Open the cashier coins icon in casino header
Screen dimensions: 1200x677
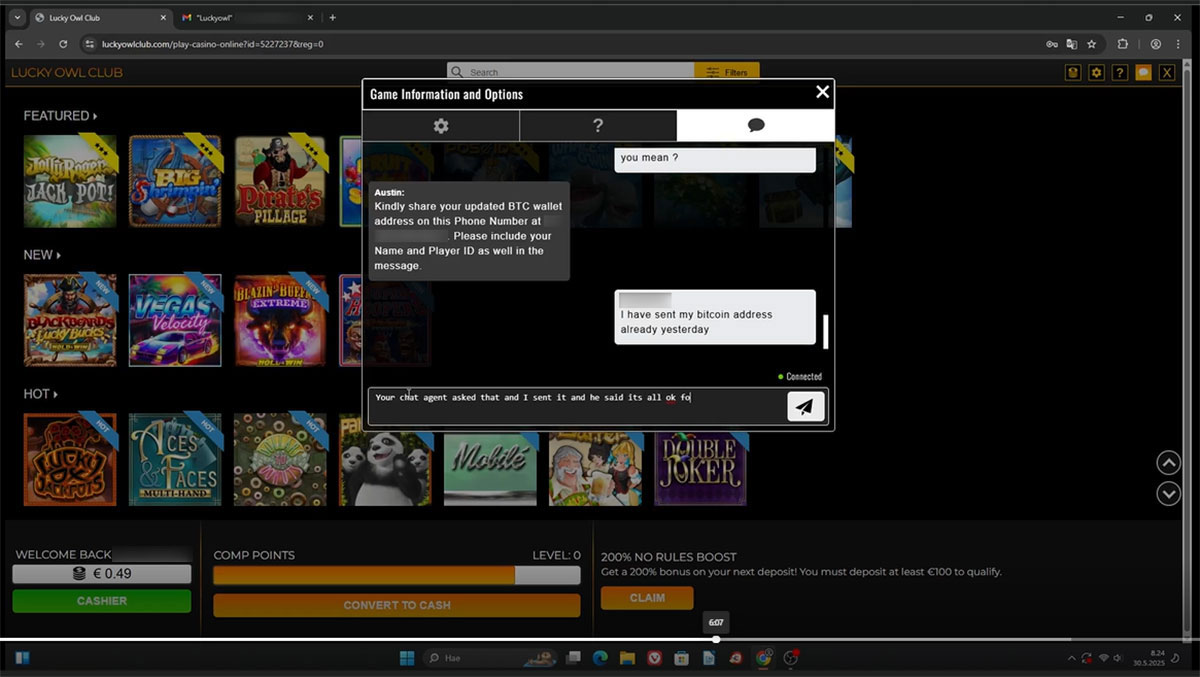1073,73
